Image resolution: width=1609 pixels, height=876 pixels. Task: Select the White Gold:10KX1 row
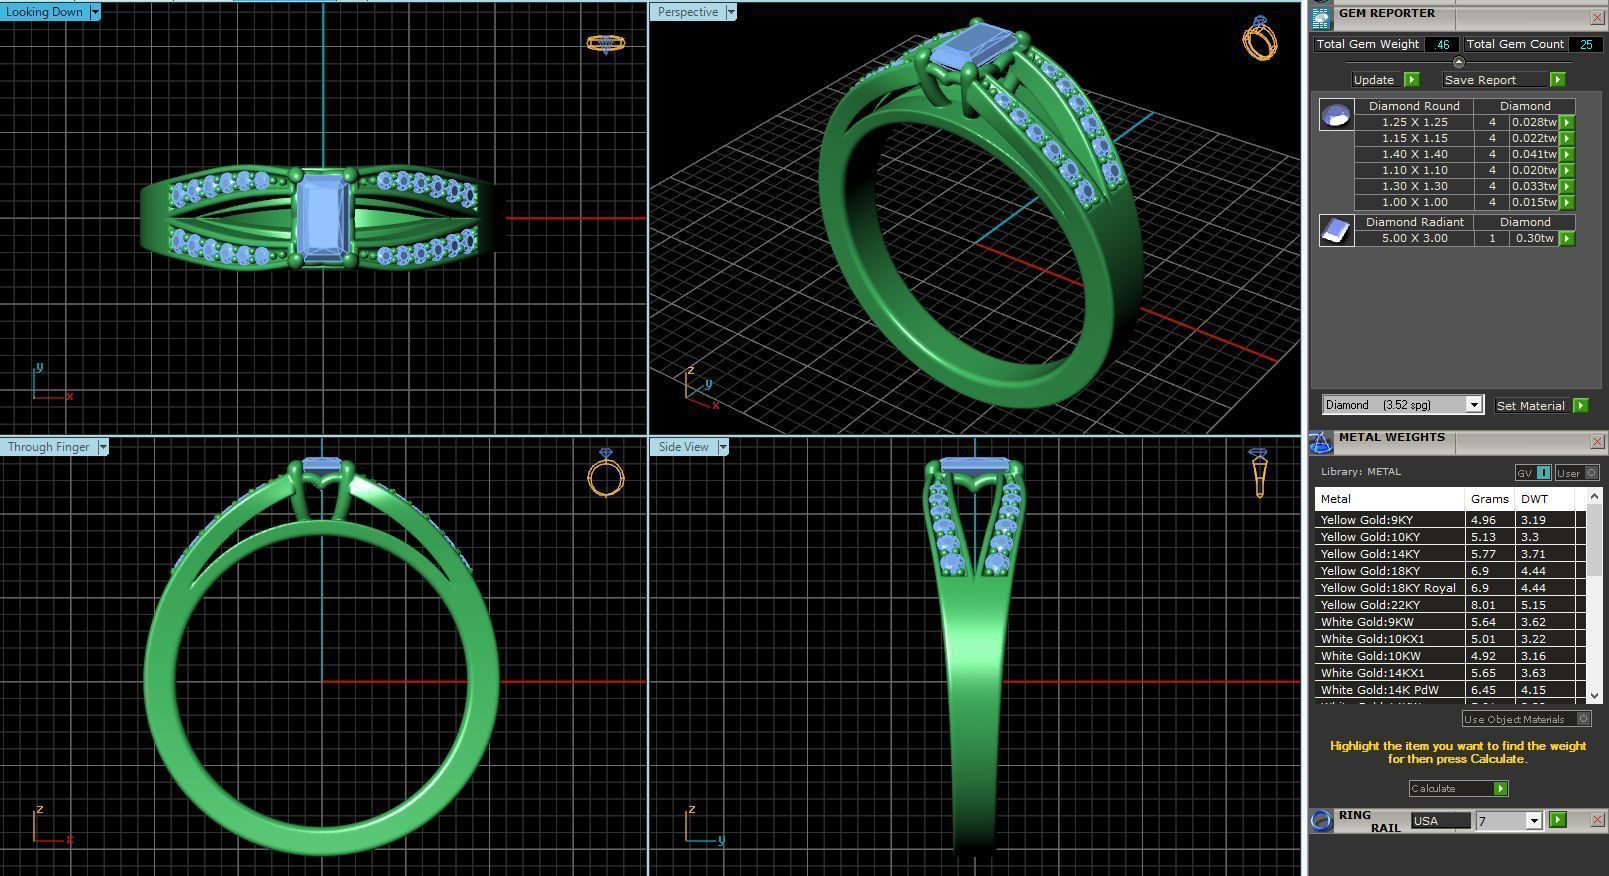(x=1450, y=639)
